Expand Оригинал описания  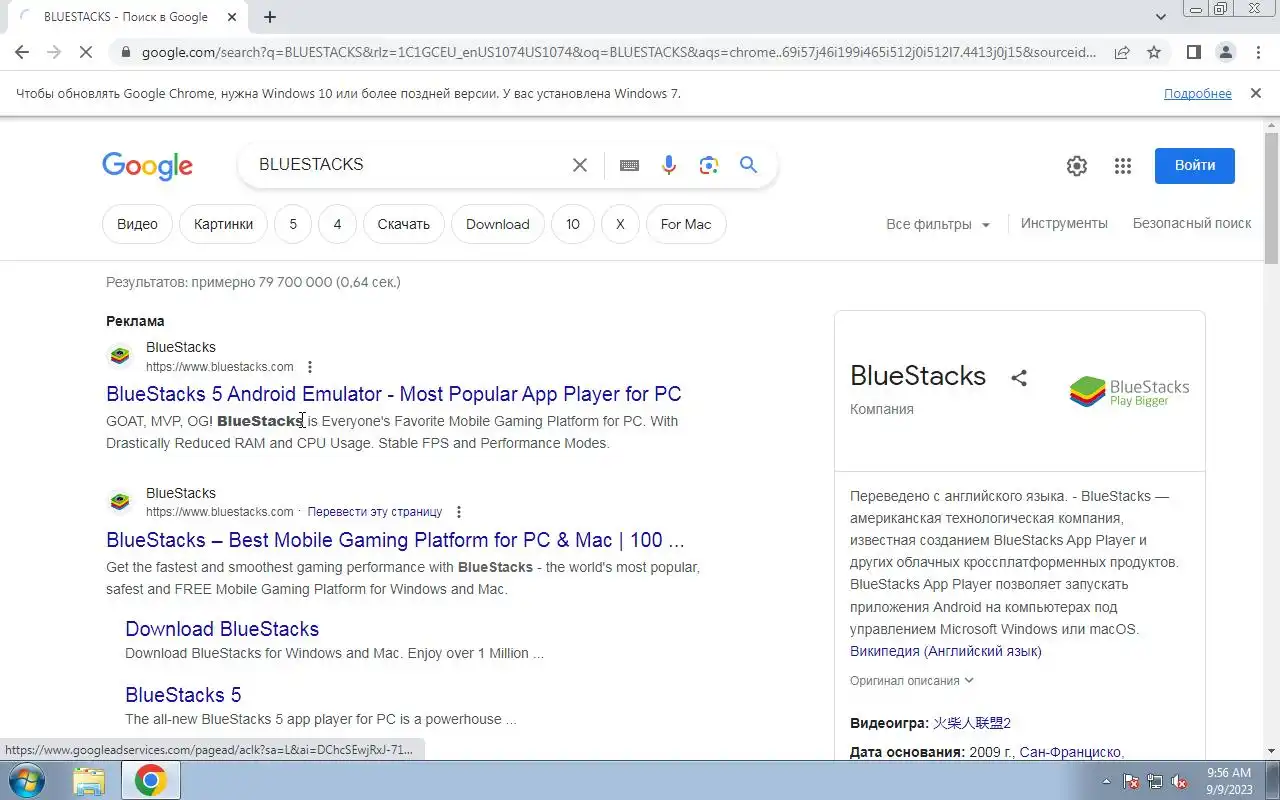(911, 681)
